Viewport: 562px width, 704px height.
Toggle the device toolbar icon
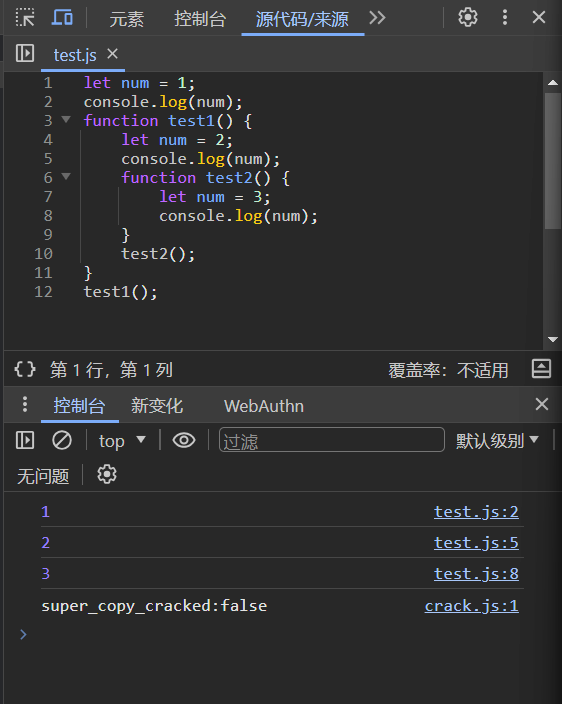click(62, 18)
